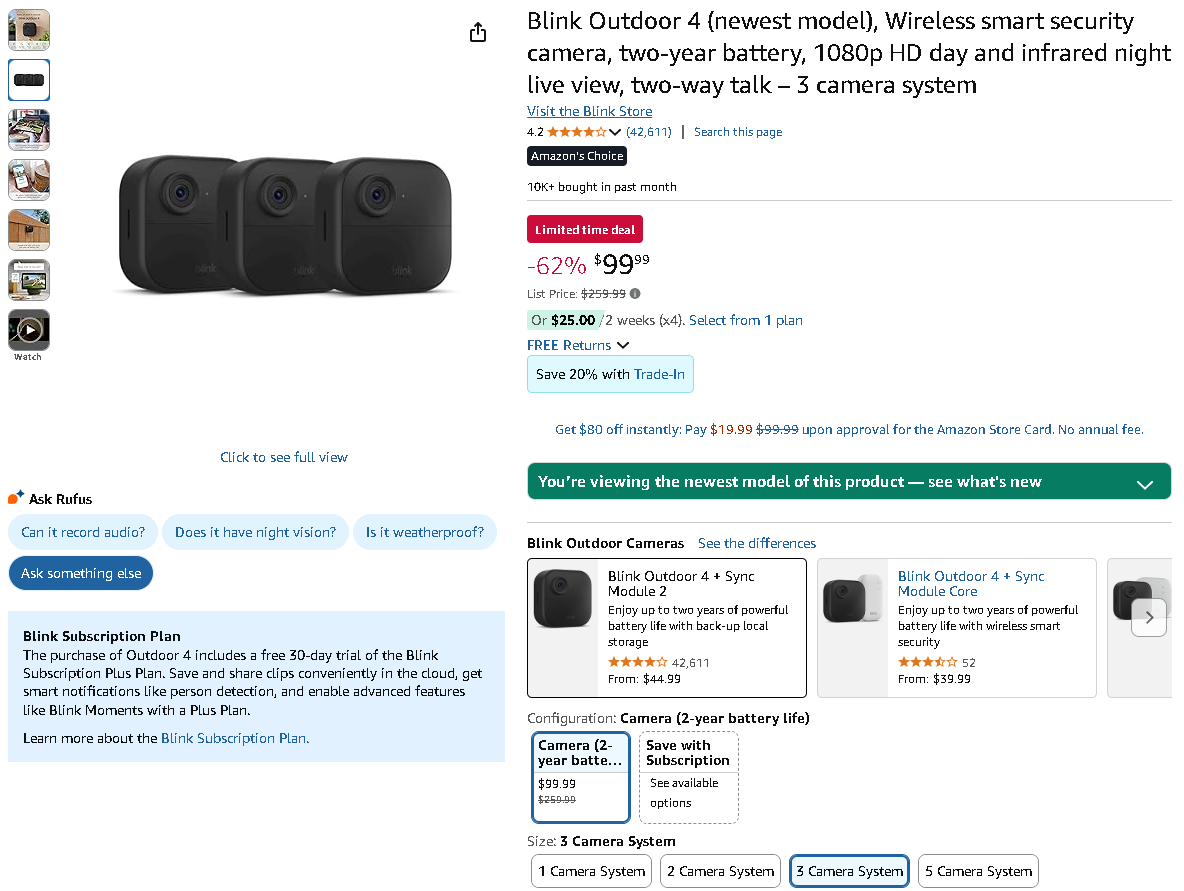Click the 42,611 ratings count link
Viewport: 1184px width, 891px height.
649,132
